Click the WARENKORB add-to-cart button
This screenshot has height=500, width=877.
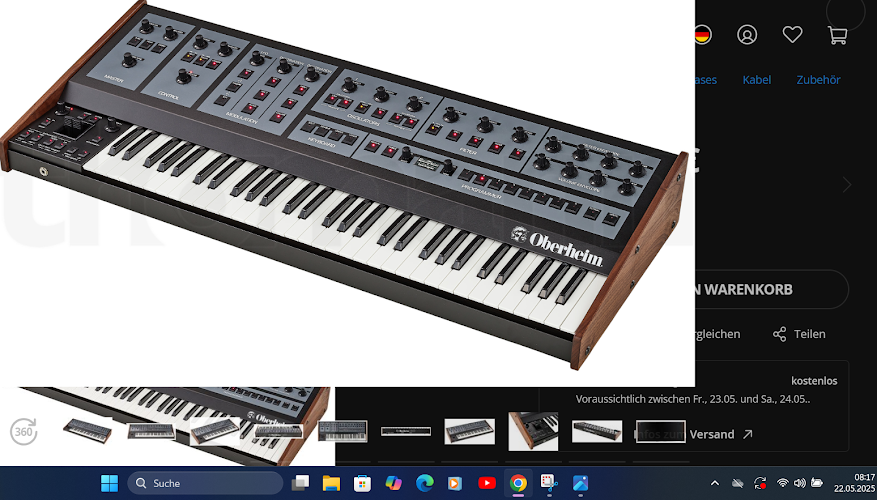coord(772,289)
